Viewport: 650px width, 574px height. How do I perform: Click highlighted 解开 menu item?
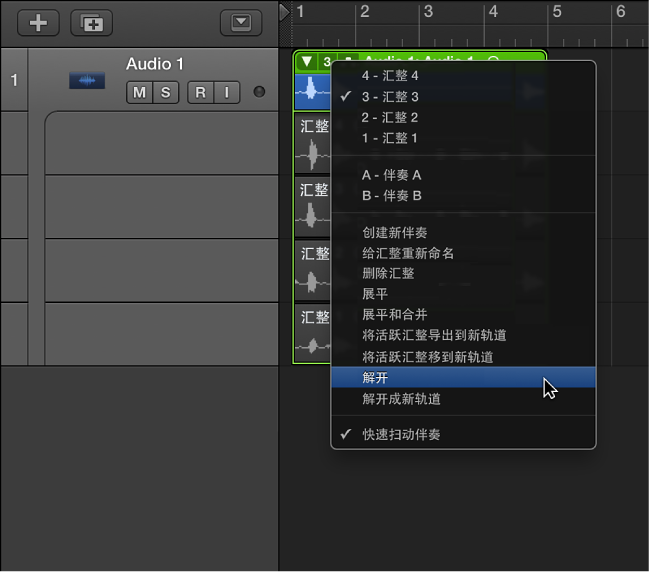coord(463,378)
